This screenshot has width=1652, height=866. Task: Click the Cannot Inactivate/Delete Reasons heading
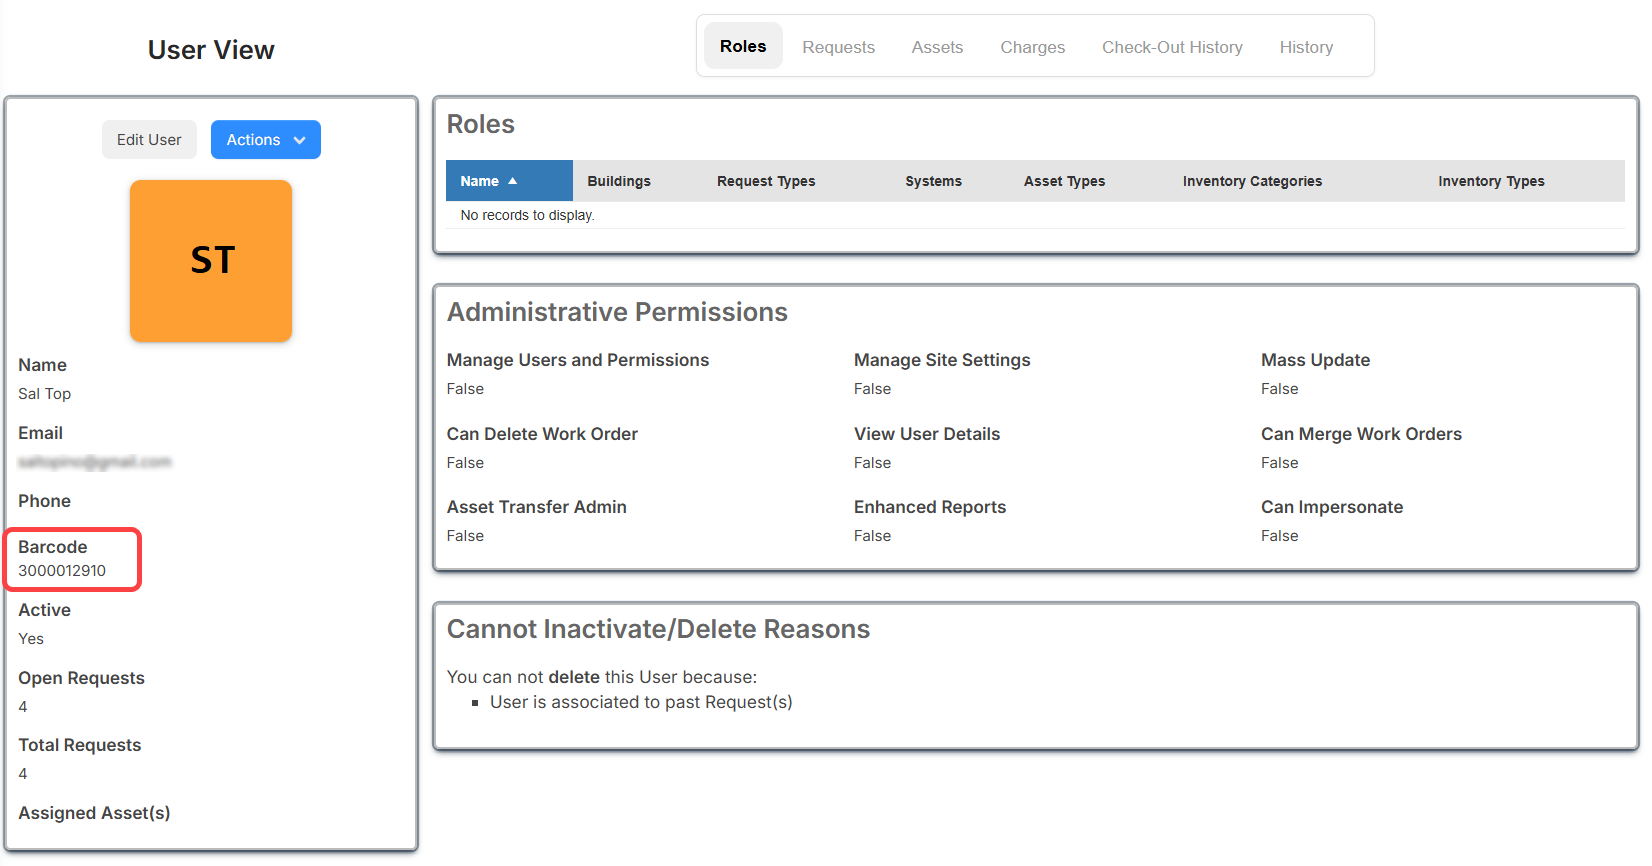(658, 629)
